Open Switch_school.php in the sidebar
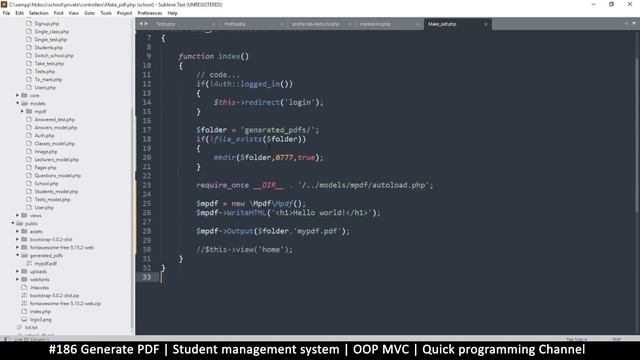Screen dimensions: 640x360 pos(54,56)
